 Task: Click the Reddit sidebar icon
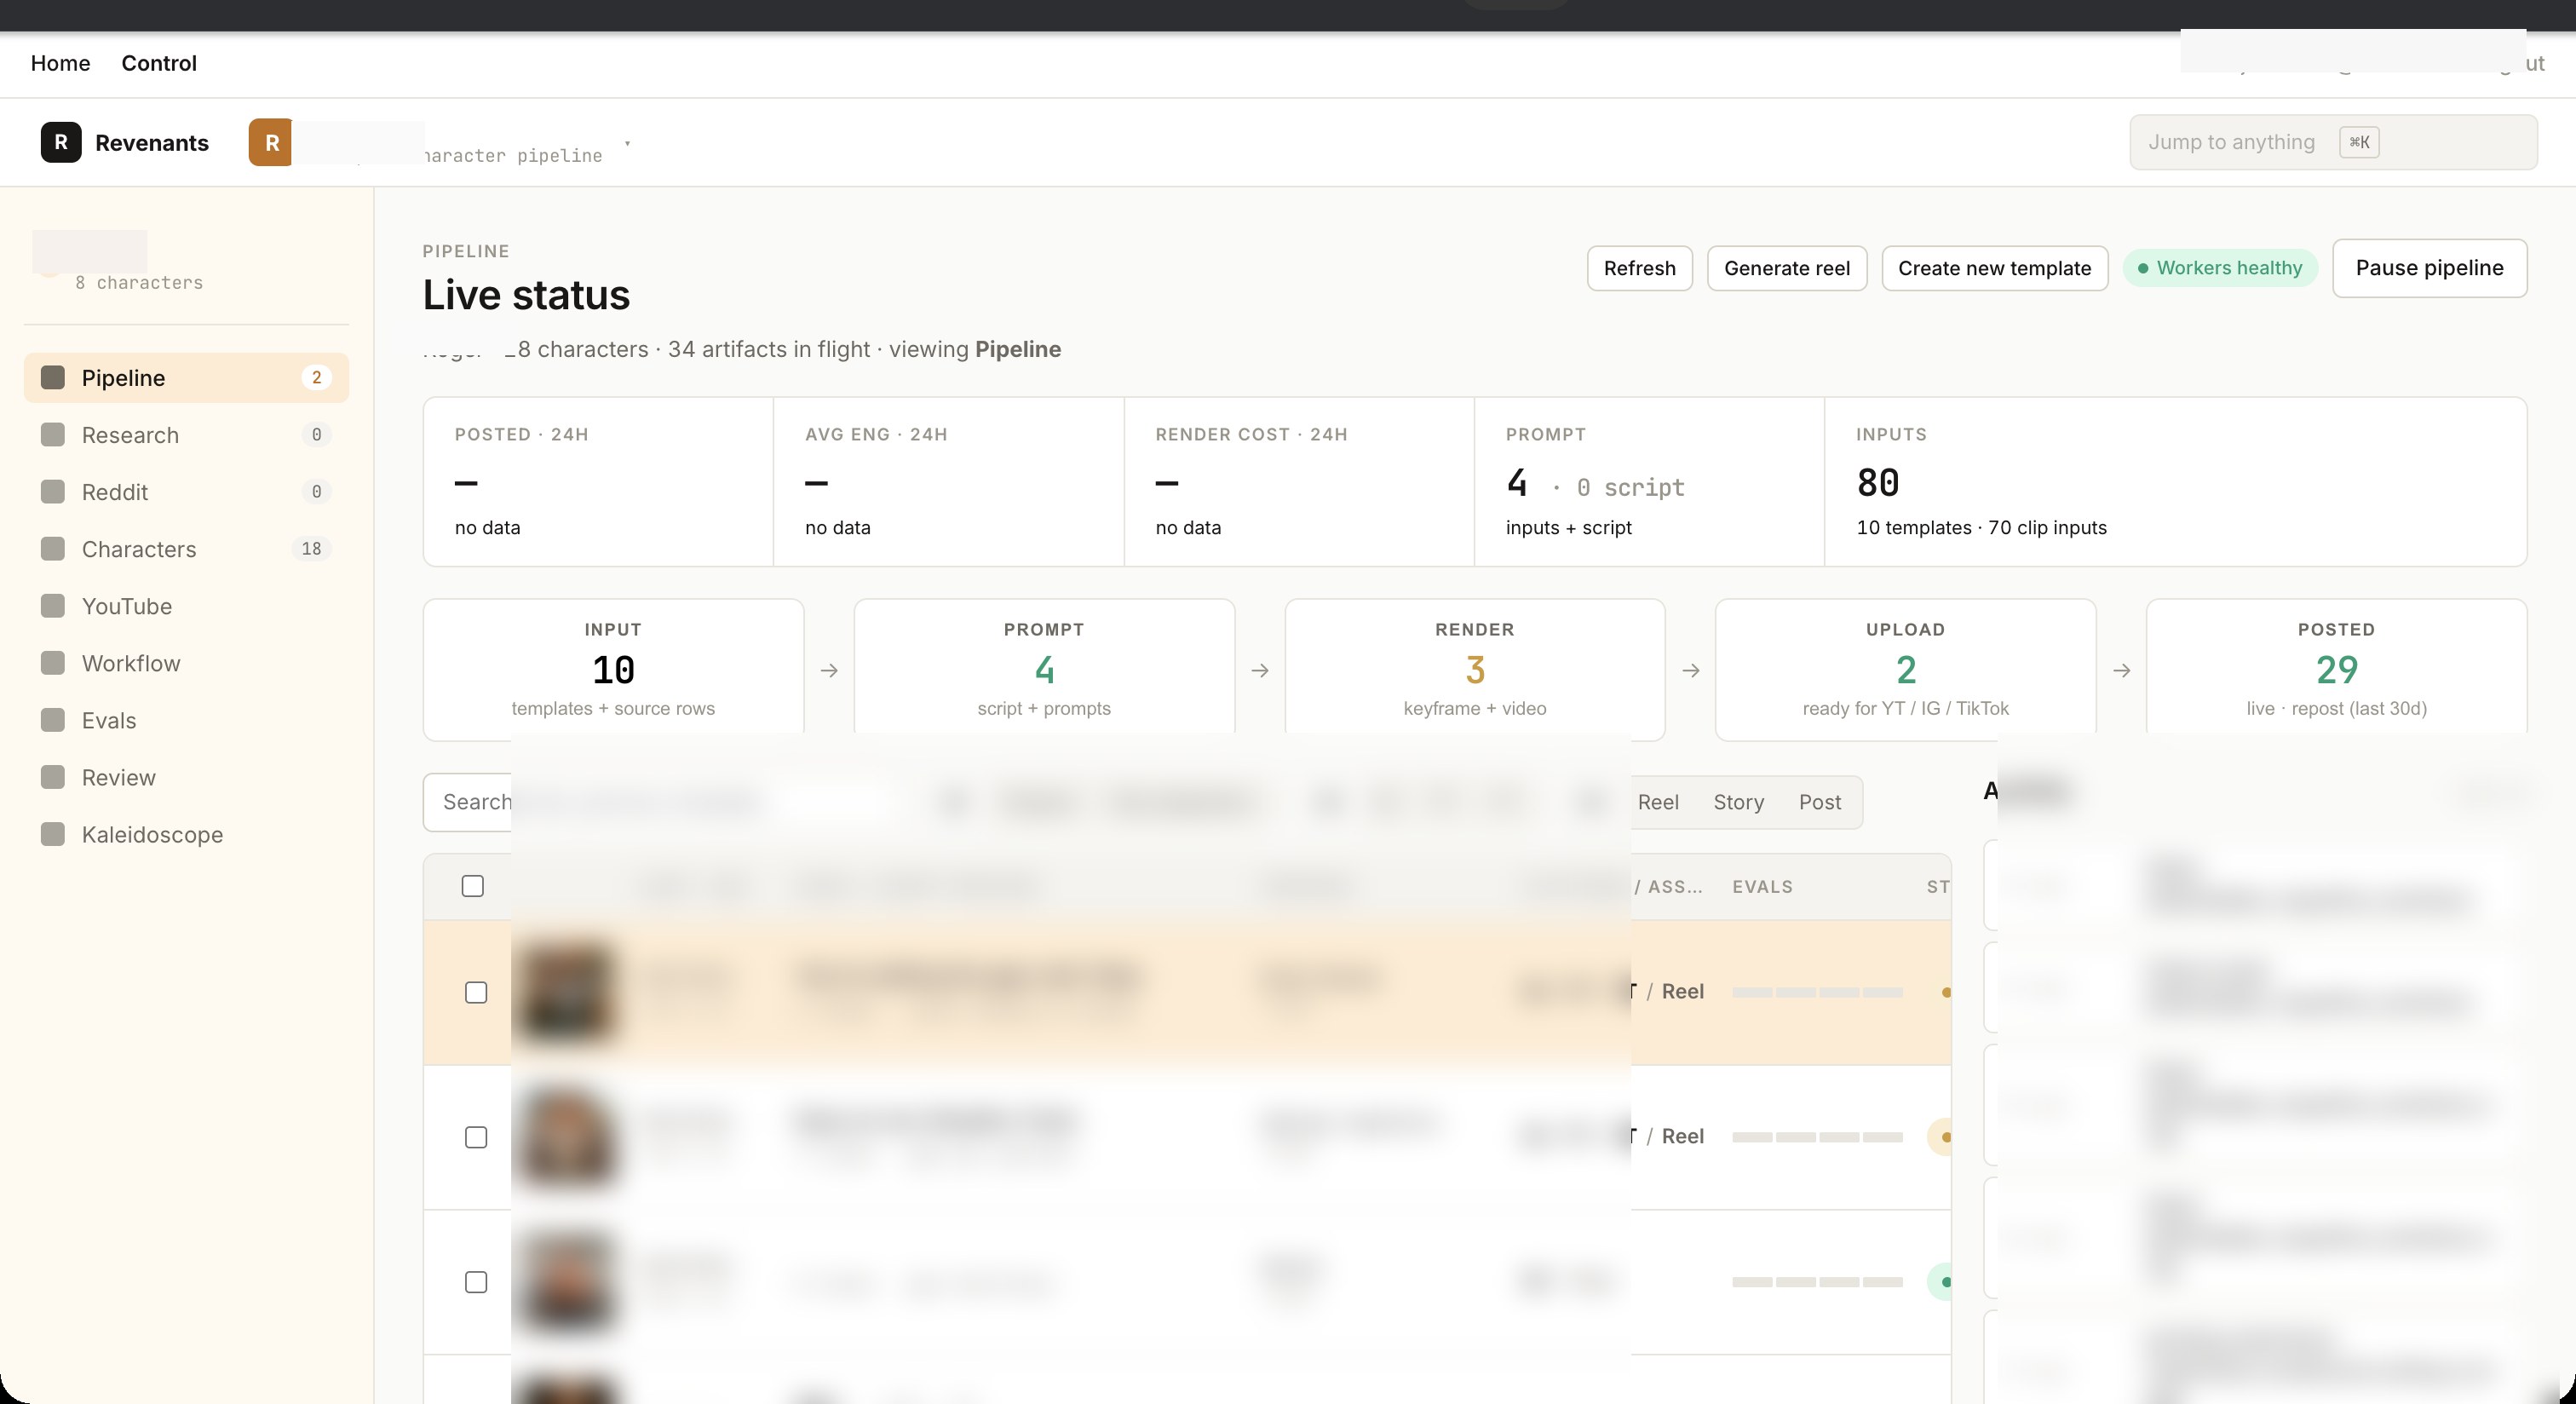(x=53, y=491)
